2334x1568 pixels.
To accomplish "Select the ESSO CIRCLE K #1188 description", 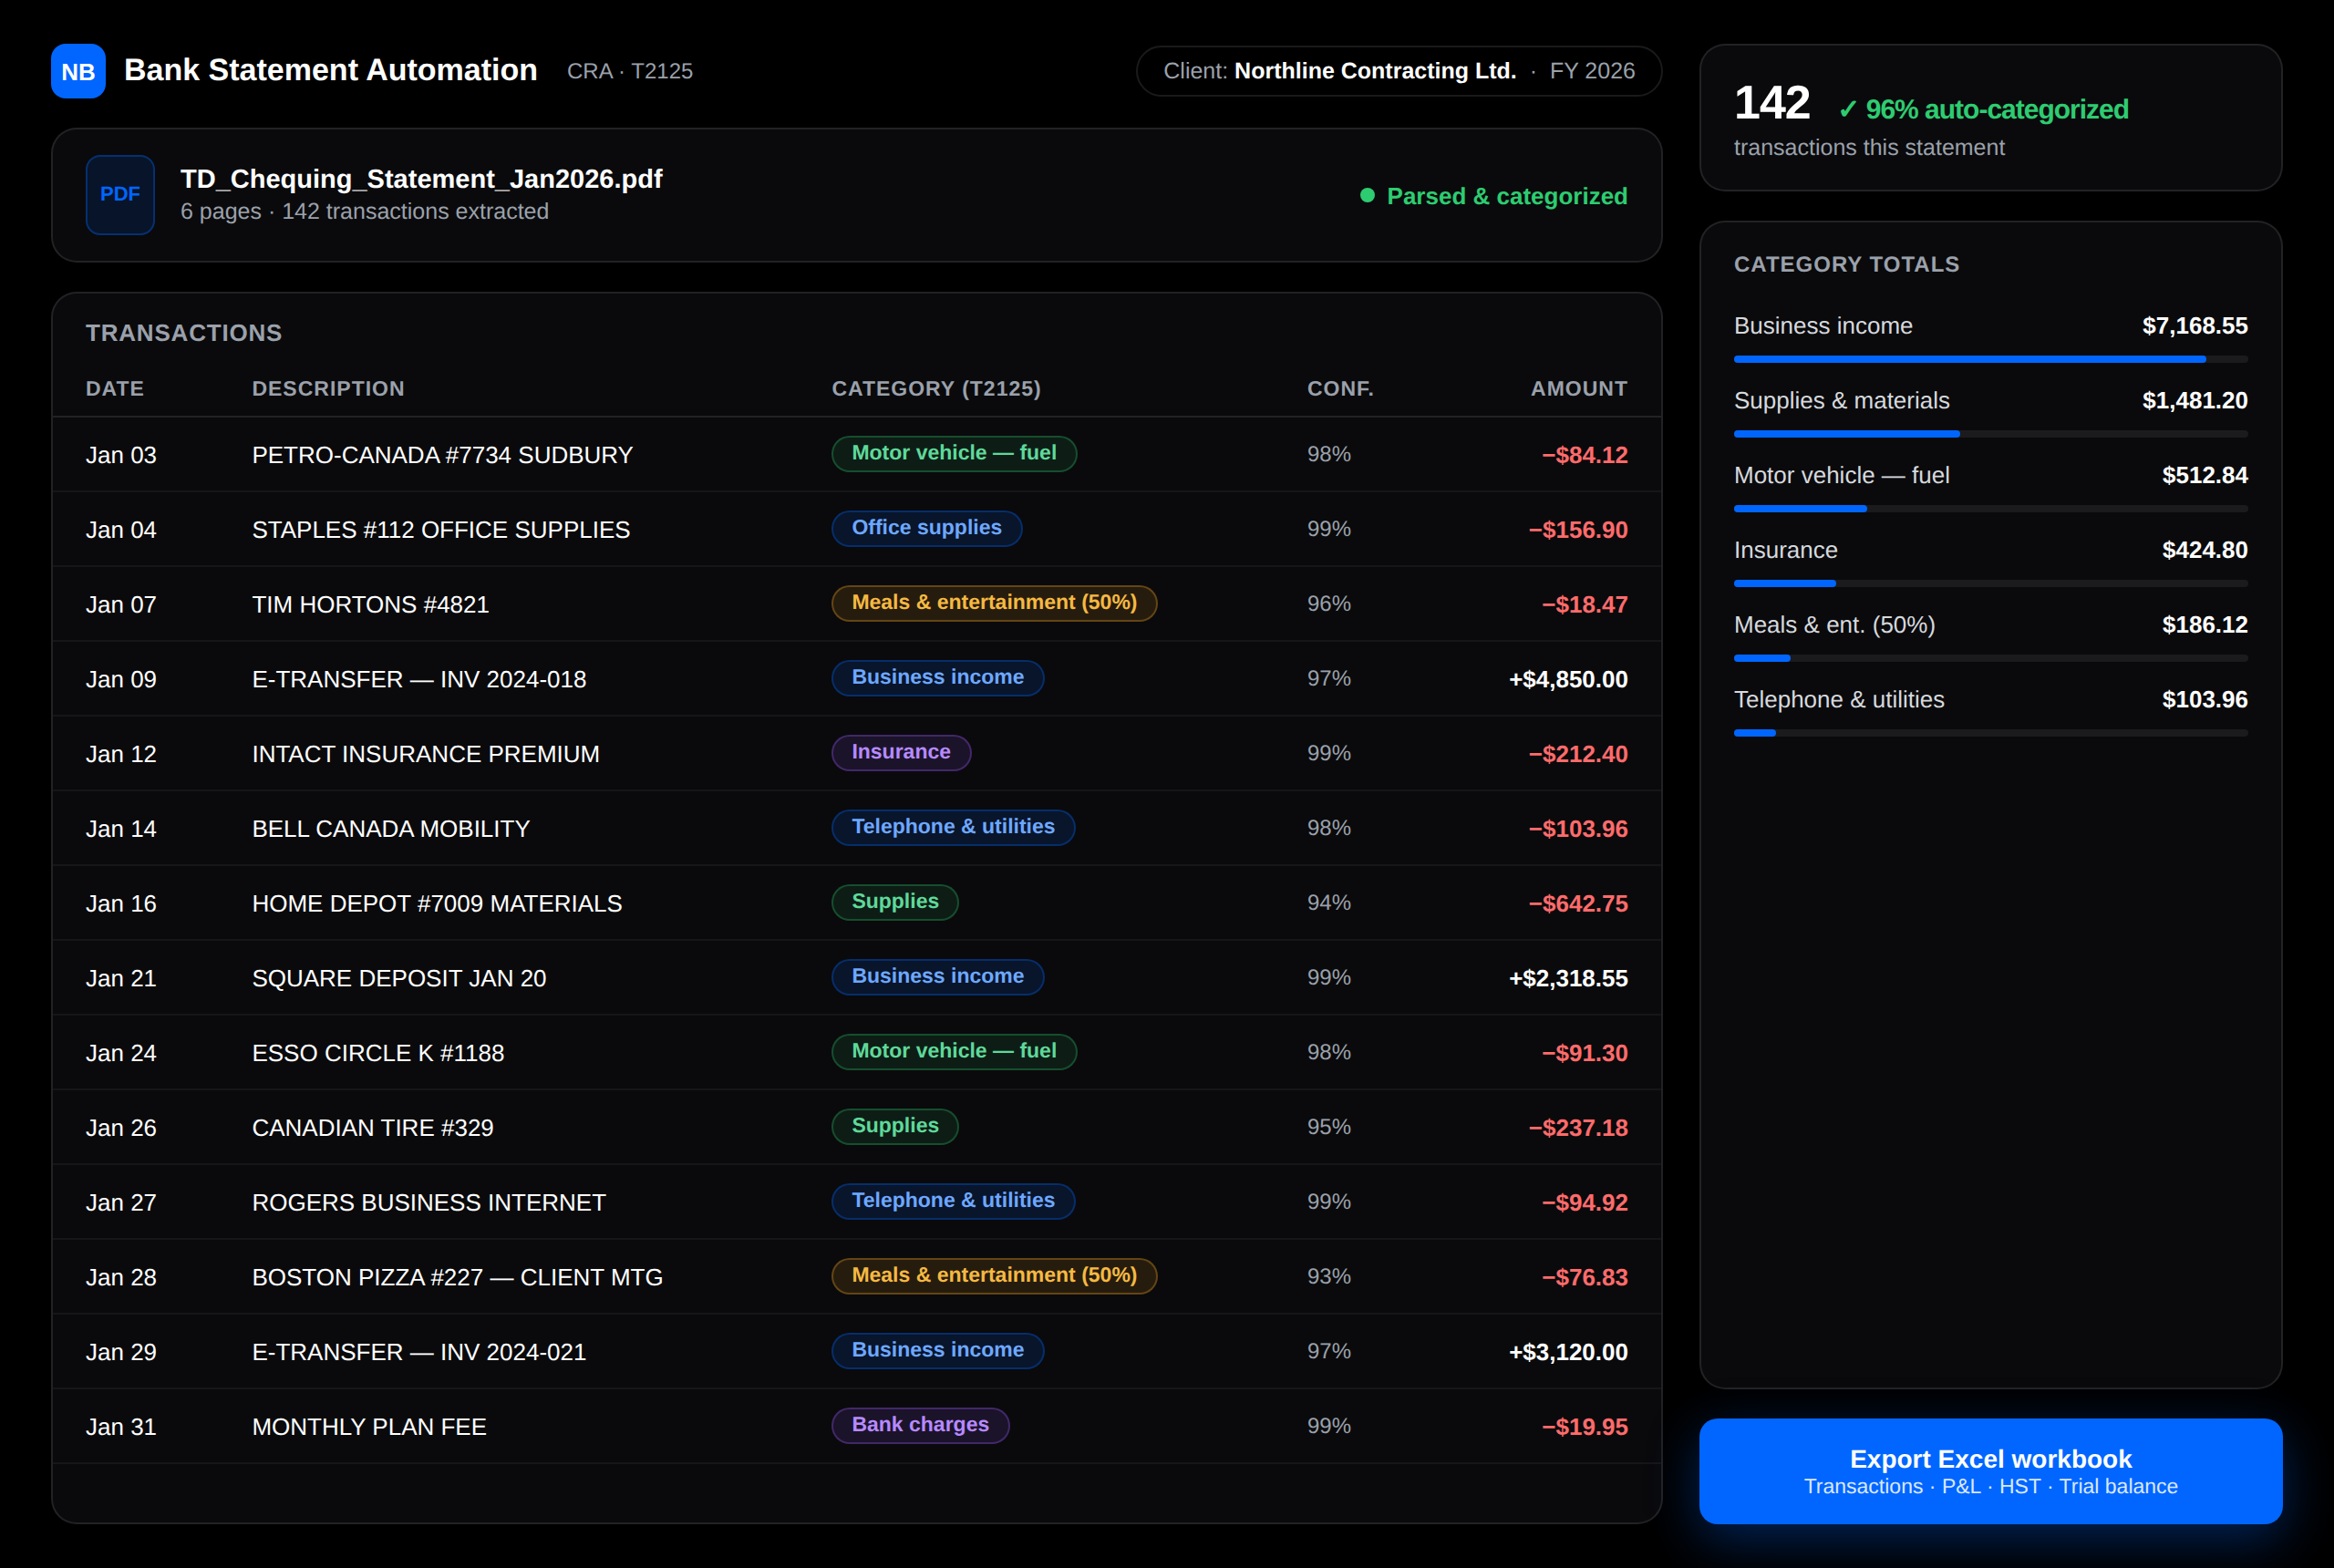I will click(x=378, y=1053).
